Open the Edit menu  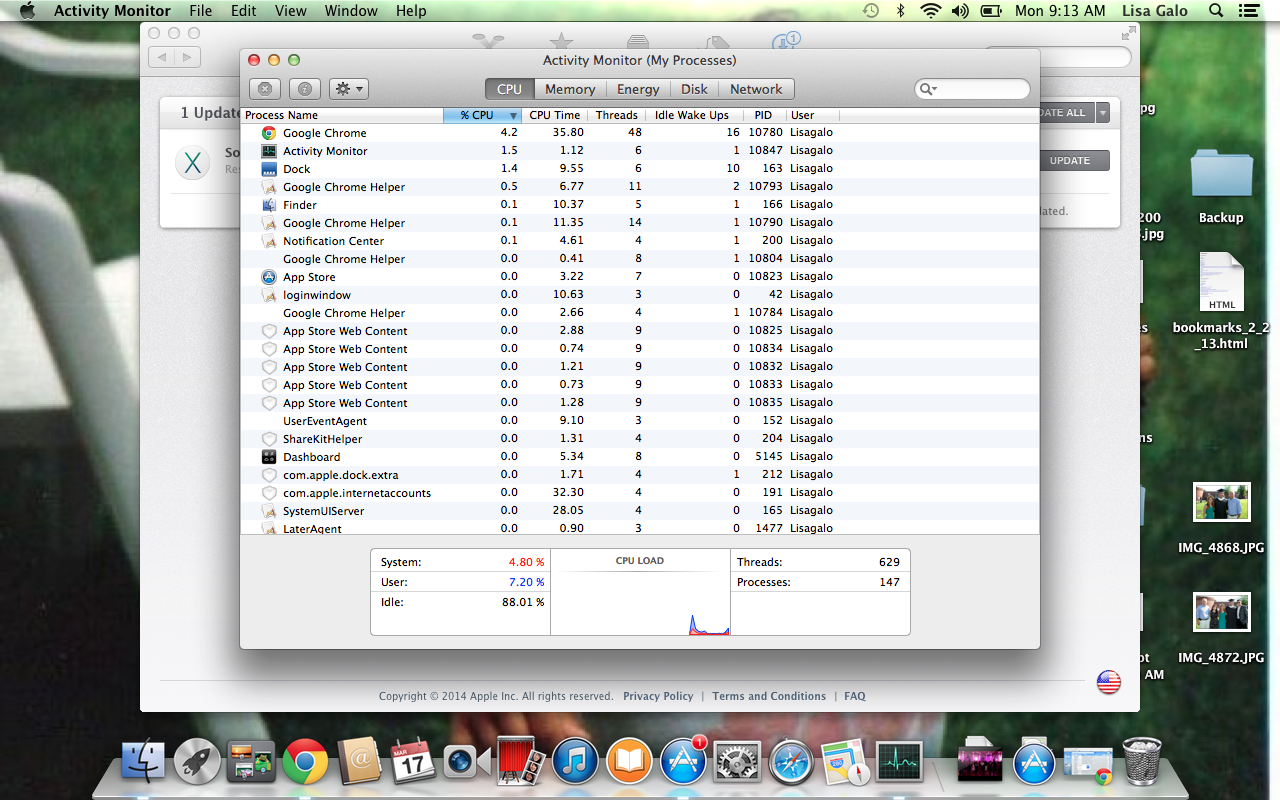coord(243,11)
